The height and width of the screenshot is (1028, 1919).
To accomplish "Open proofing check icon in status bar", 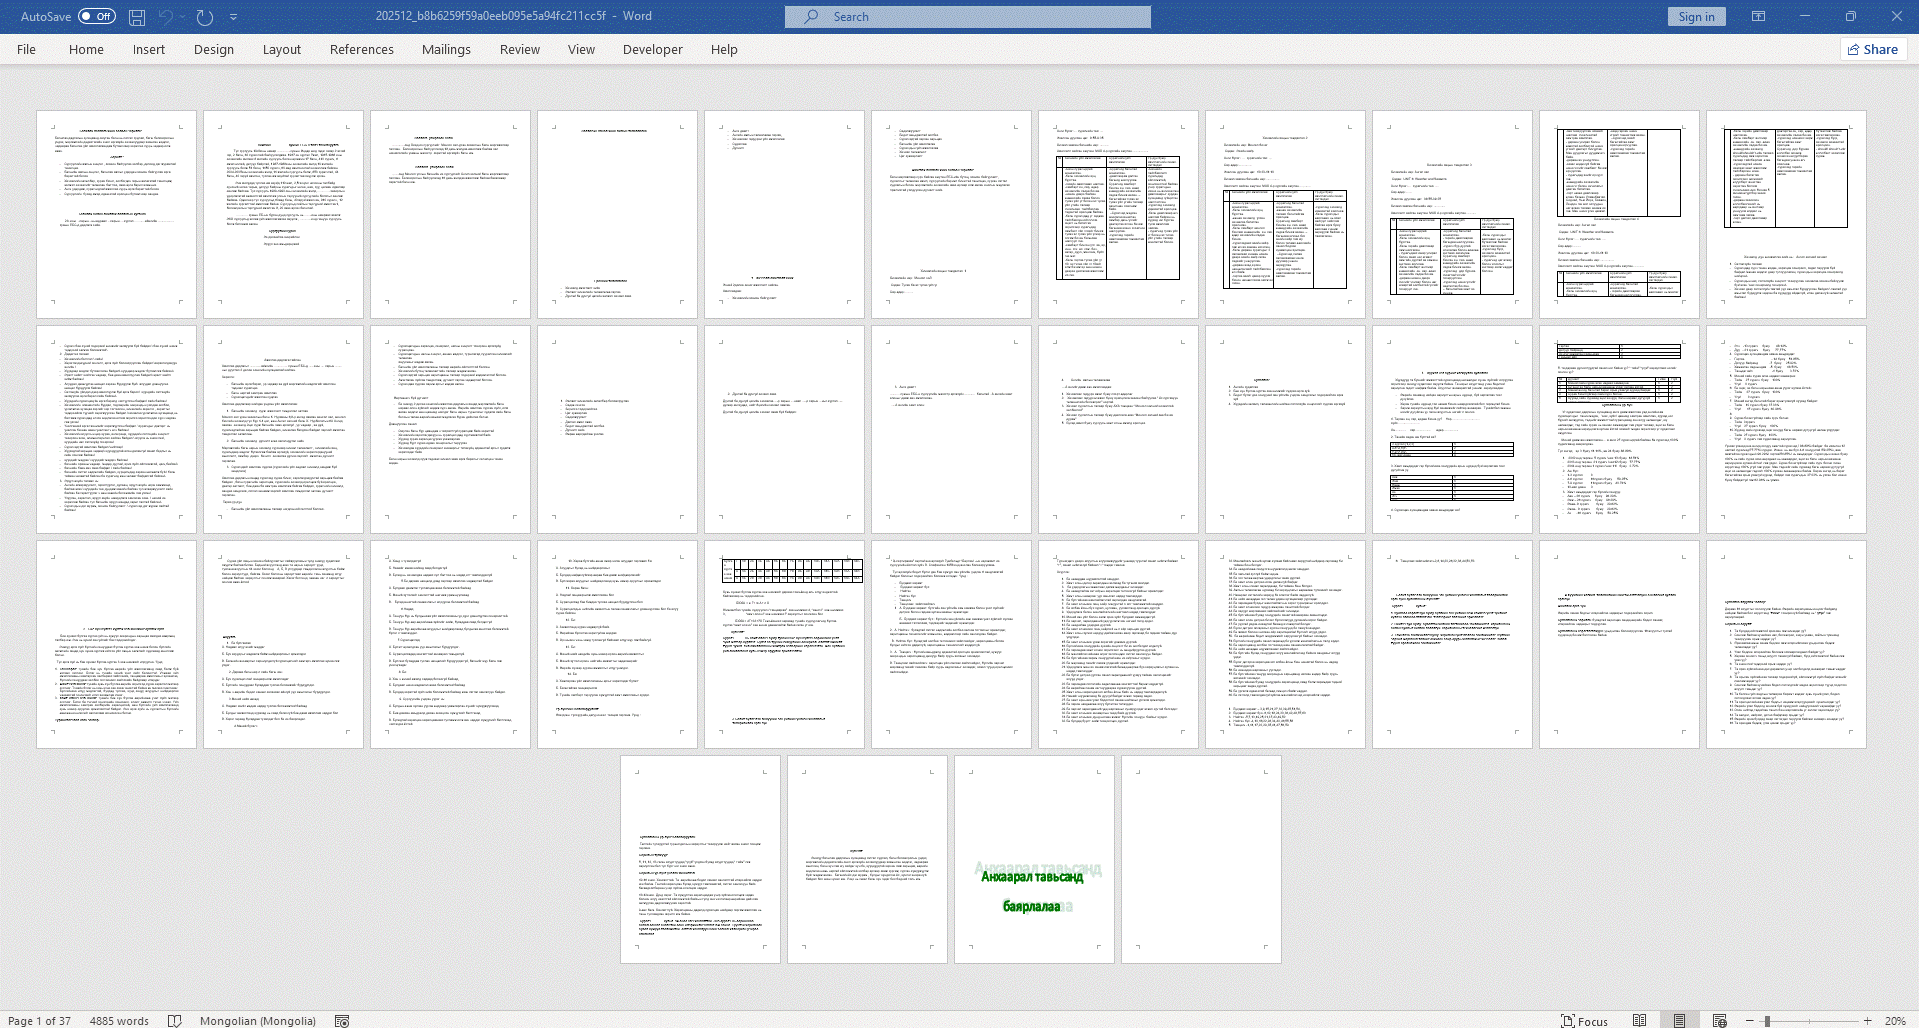I will [175, 1020].
